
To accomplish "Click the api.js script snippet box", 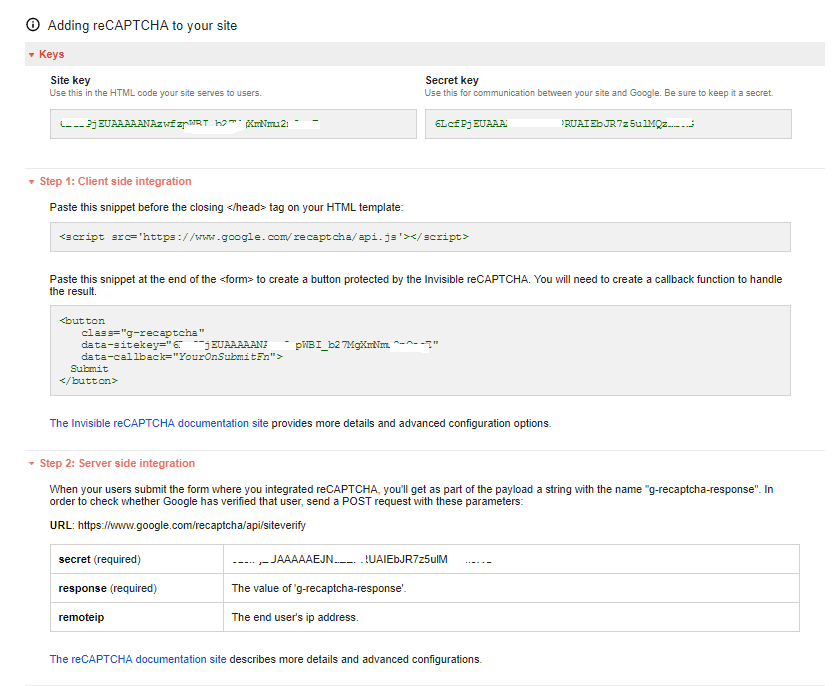I will click(x=420, y=237).
